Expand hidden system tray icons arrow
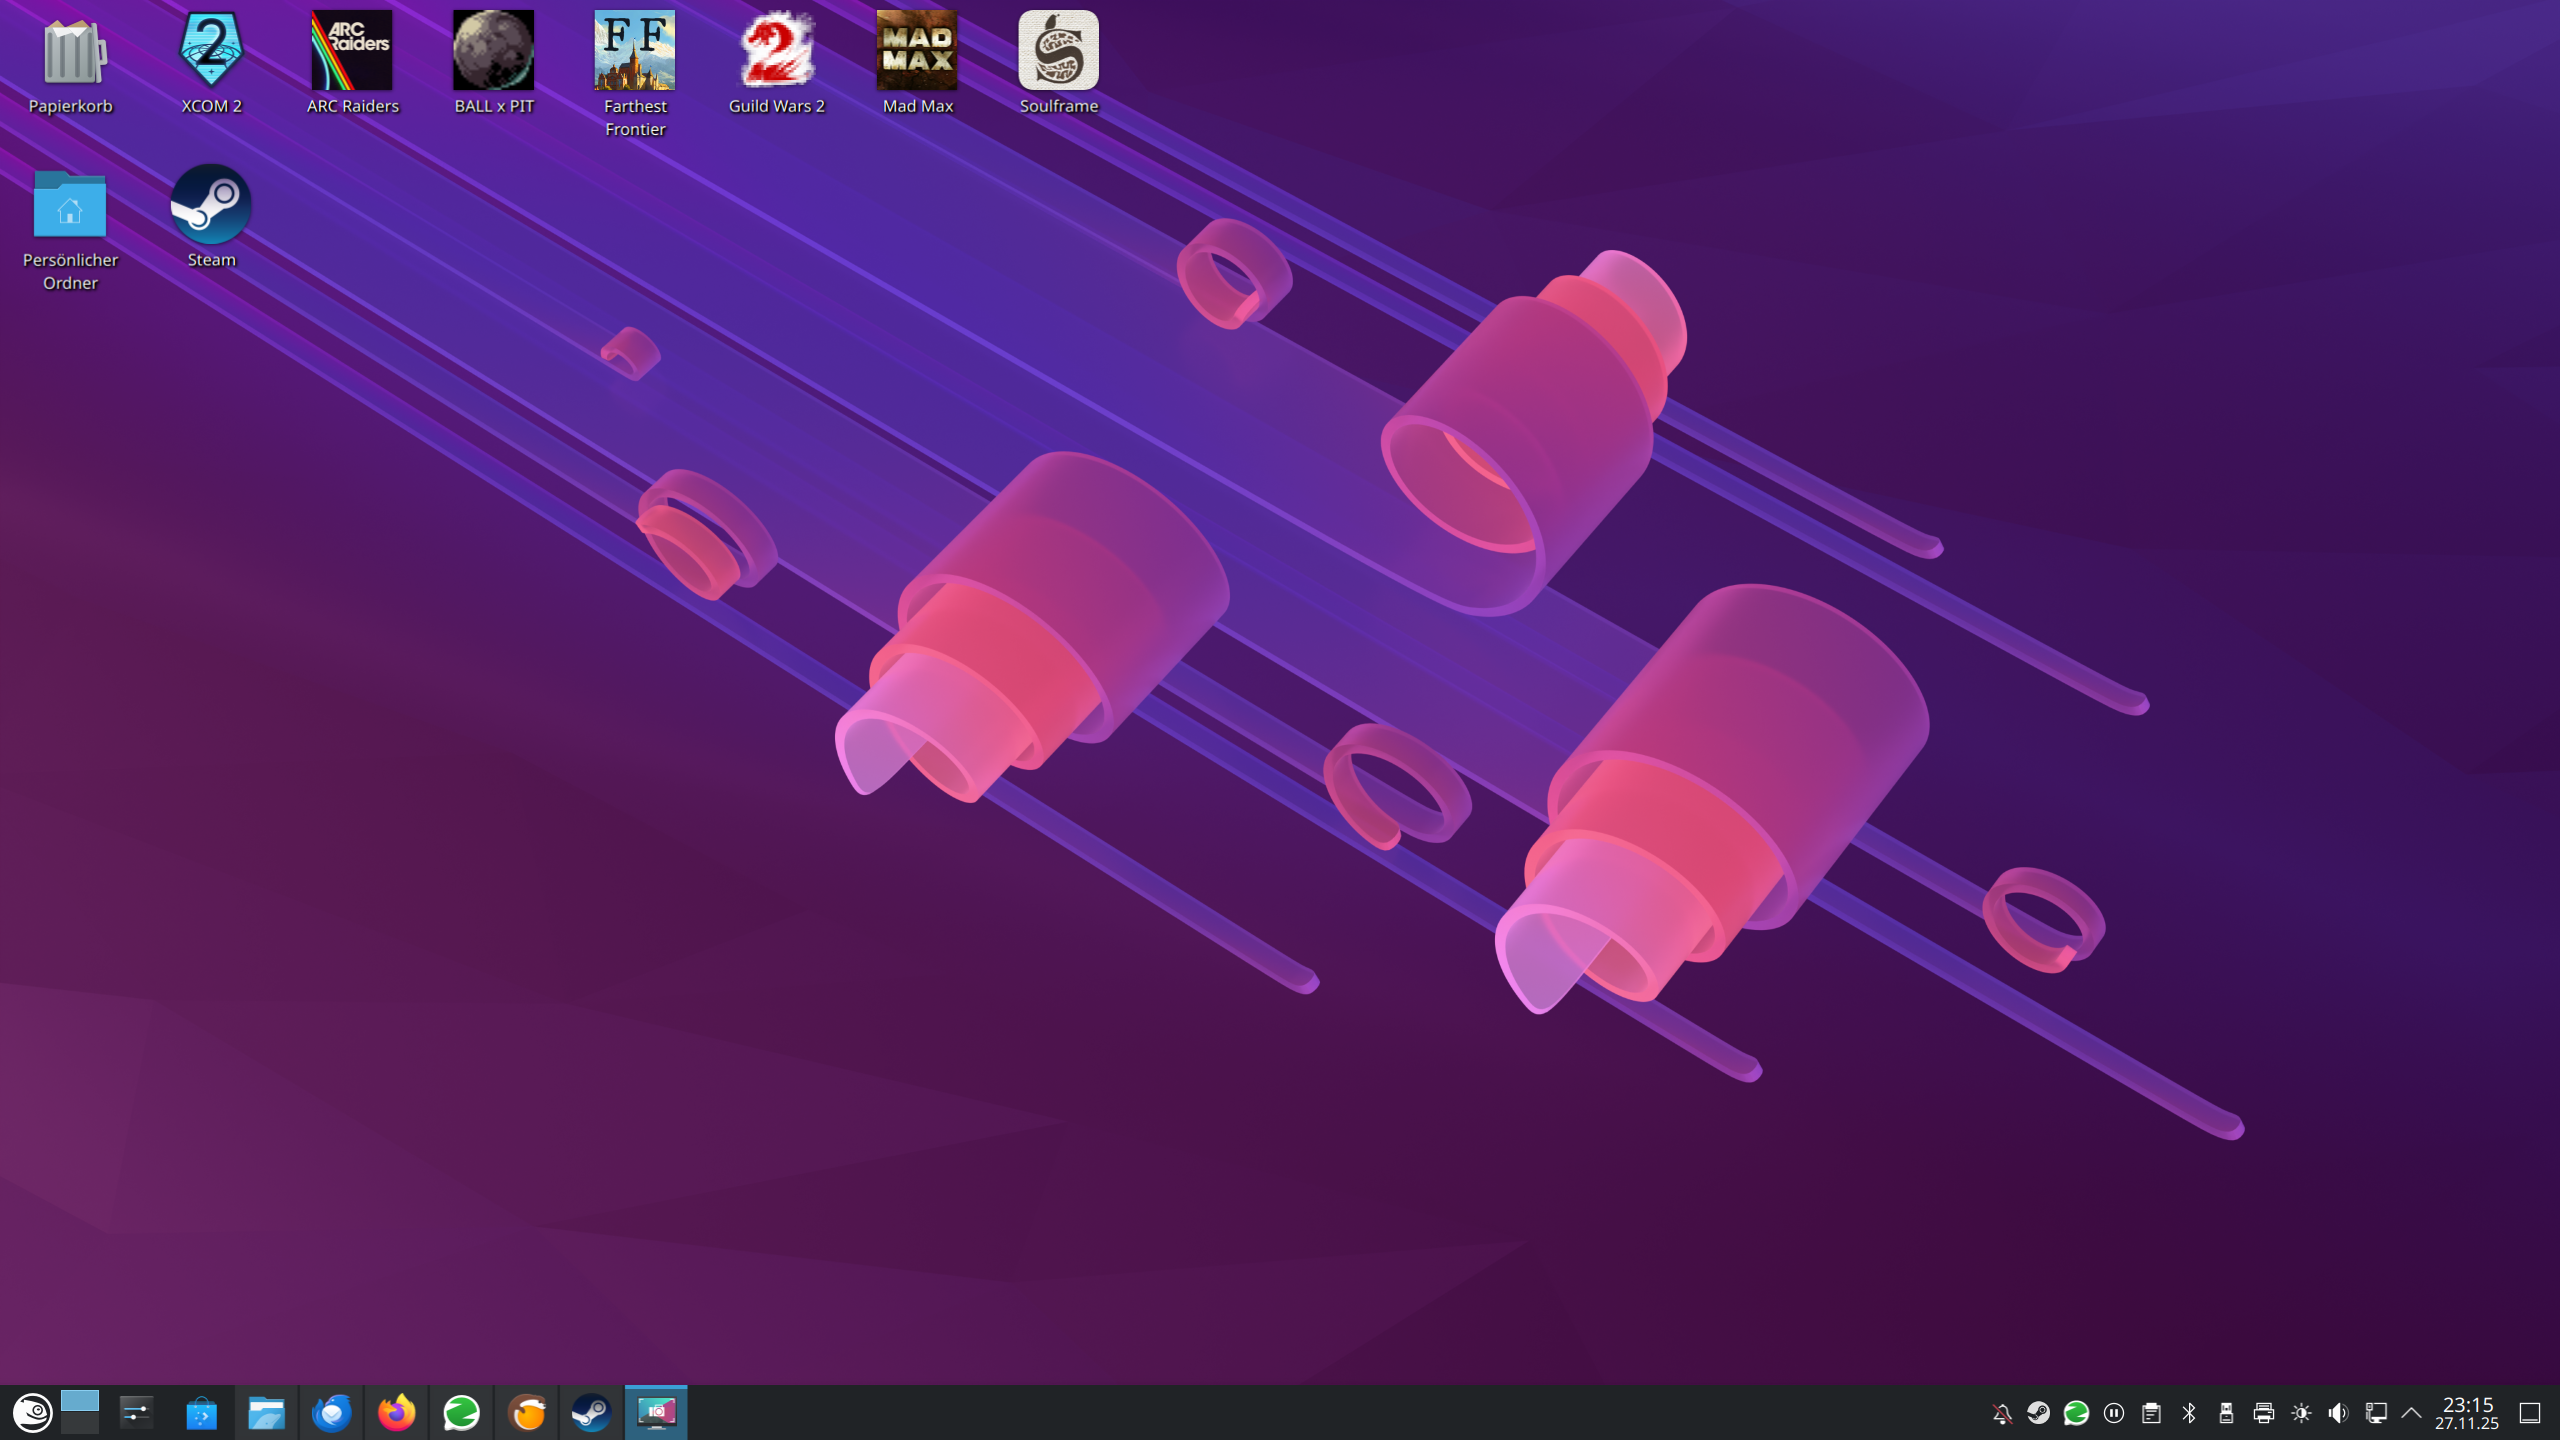The image size is (2560, 1440). tap(2411, 1413)
